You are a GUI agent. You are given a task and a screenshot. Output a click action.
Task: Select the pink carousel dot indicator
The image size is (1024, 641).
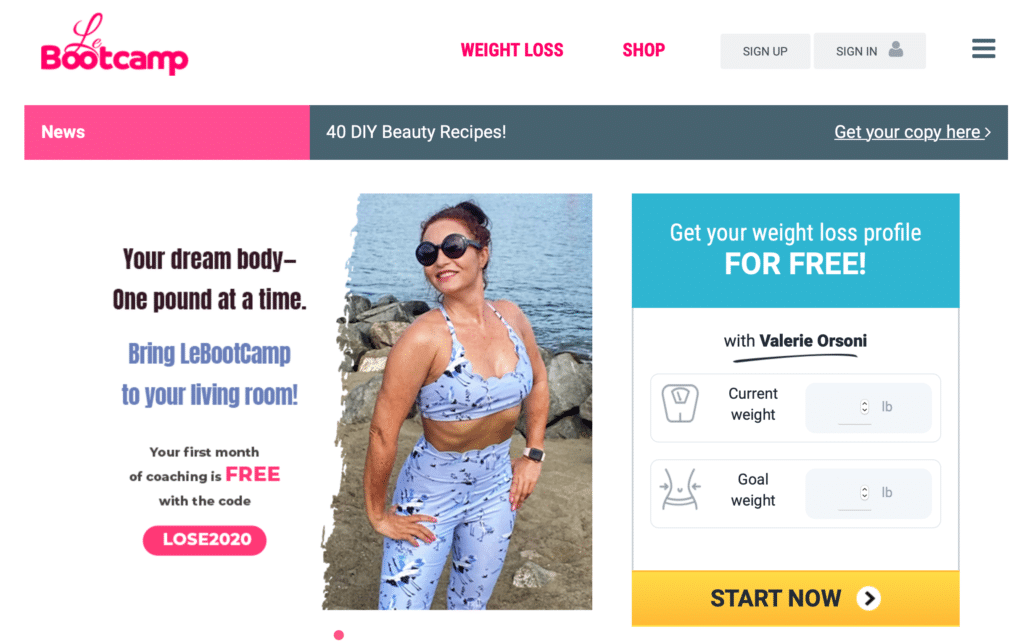[x=338, y=634]
